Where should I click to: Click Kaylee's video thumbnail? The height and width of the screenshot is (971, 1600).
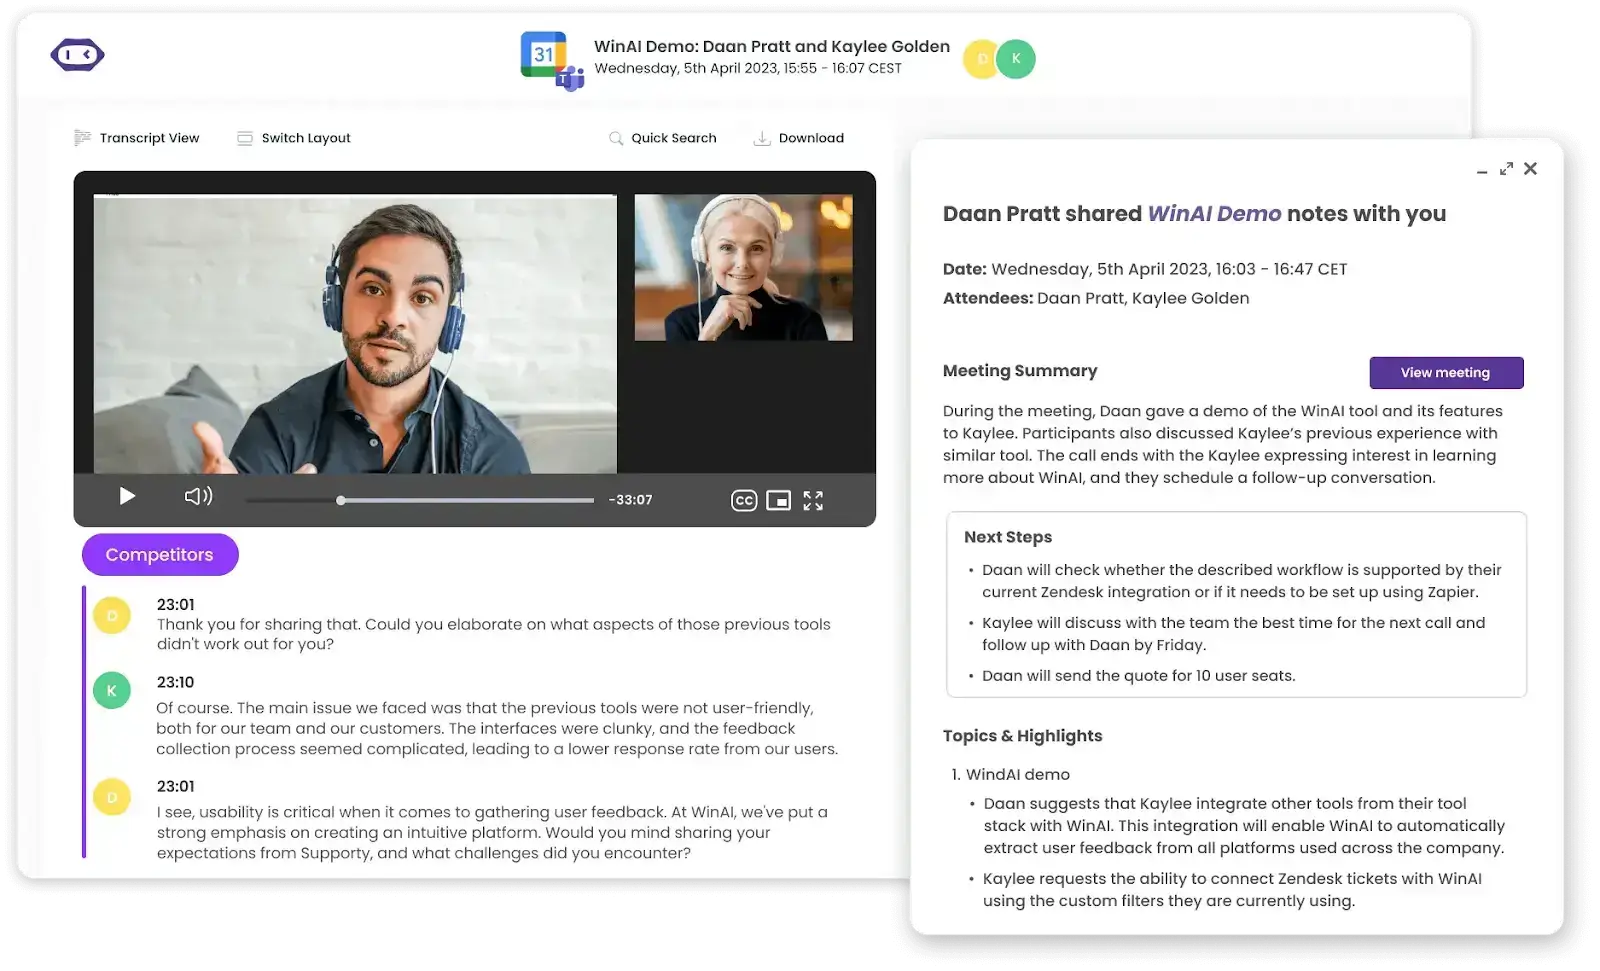coord(743,267)
